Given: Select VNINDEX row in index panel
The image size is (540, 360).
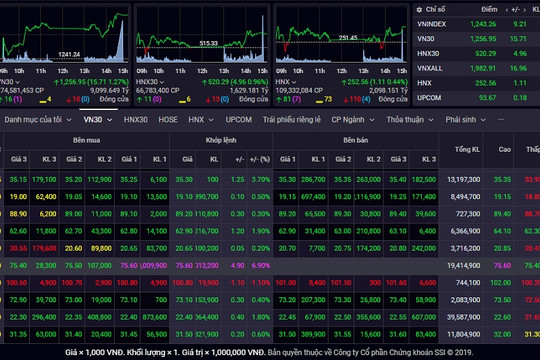Looking at the screenshot, I should tap(477, 24).
